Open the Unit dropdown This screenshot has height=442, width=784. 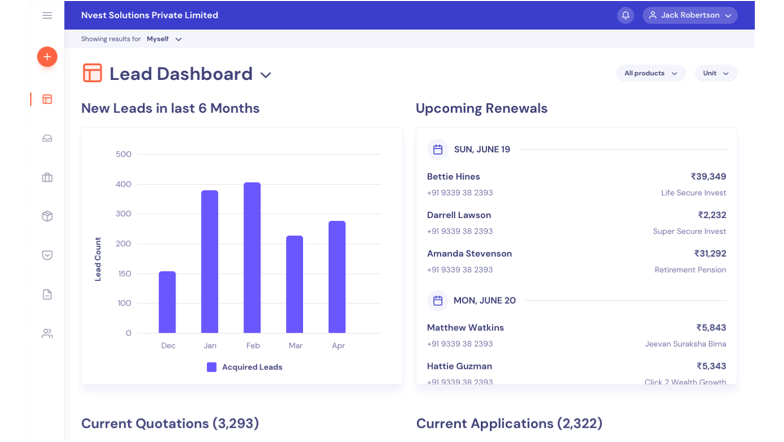[715, 73]
